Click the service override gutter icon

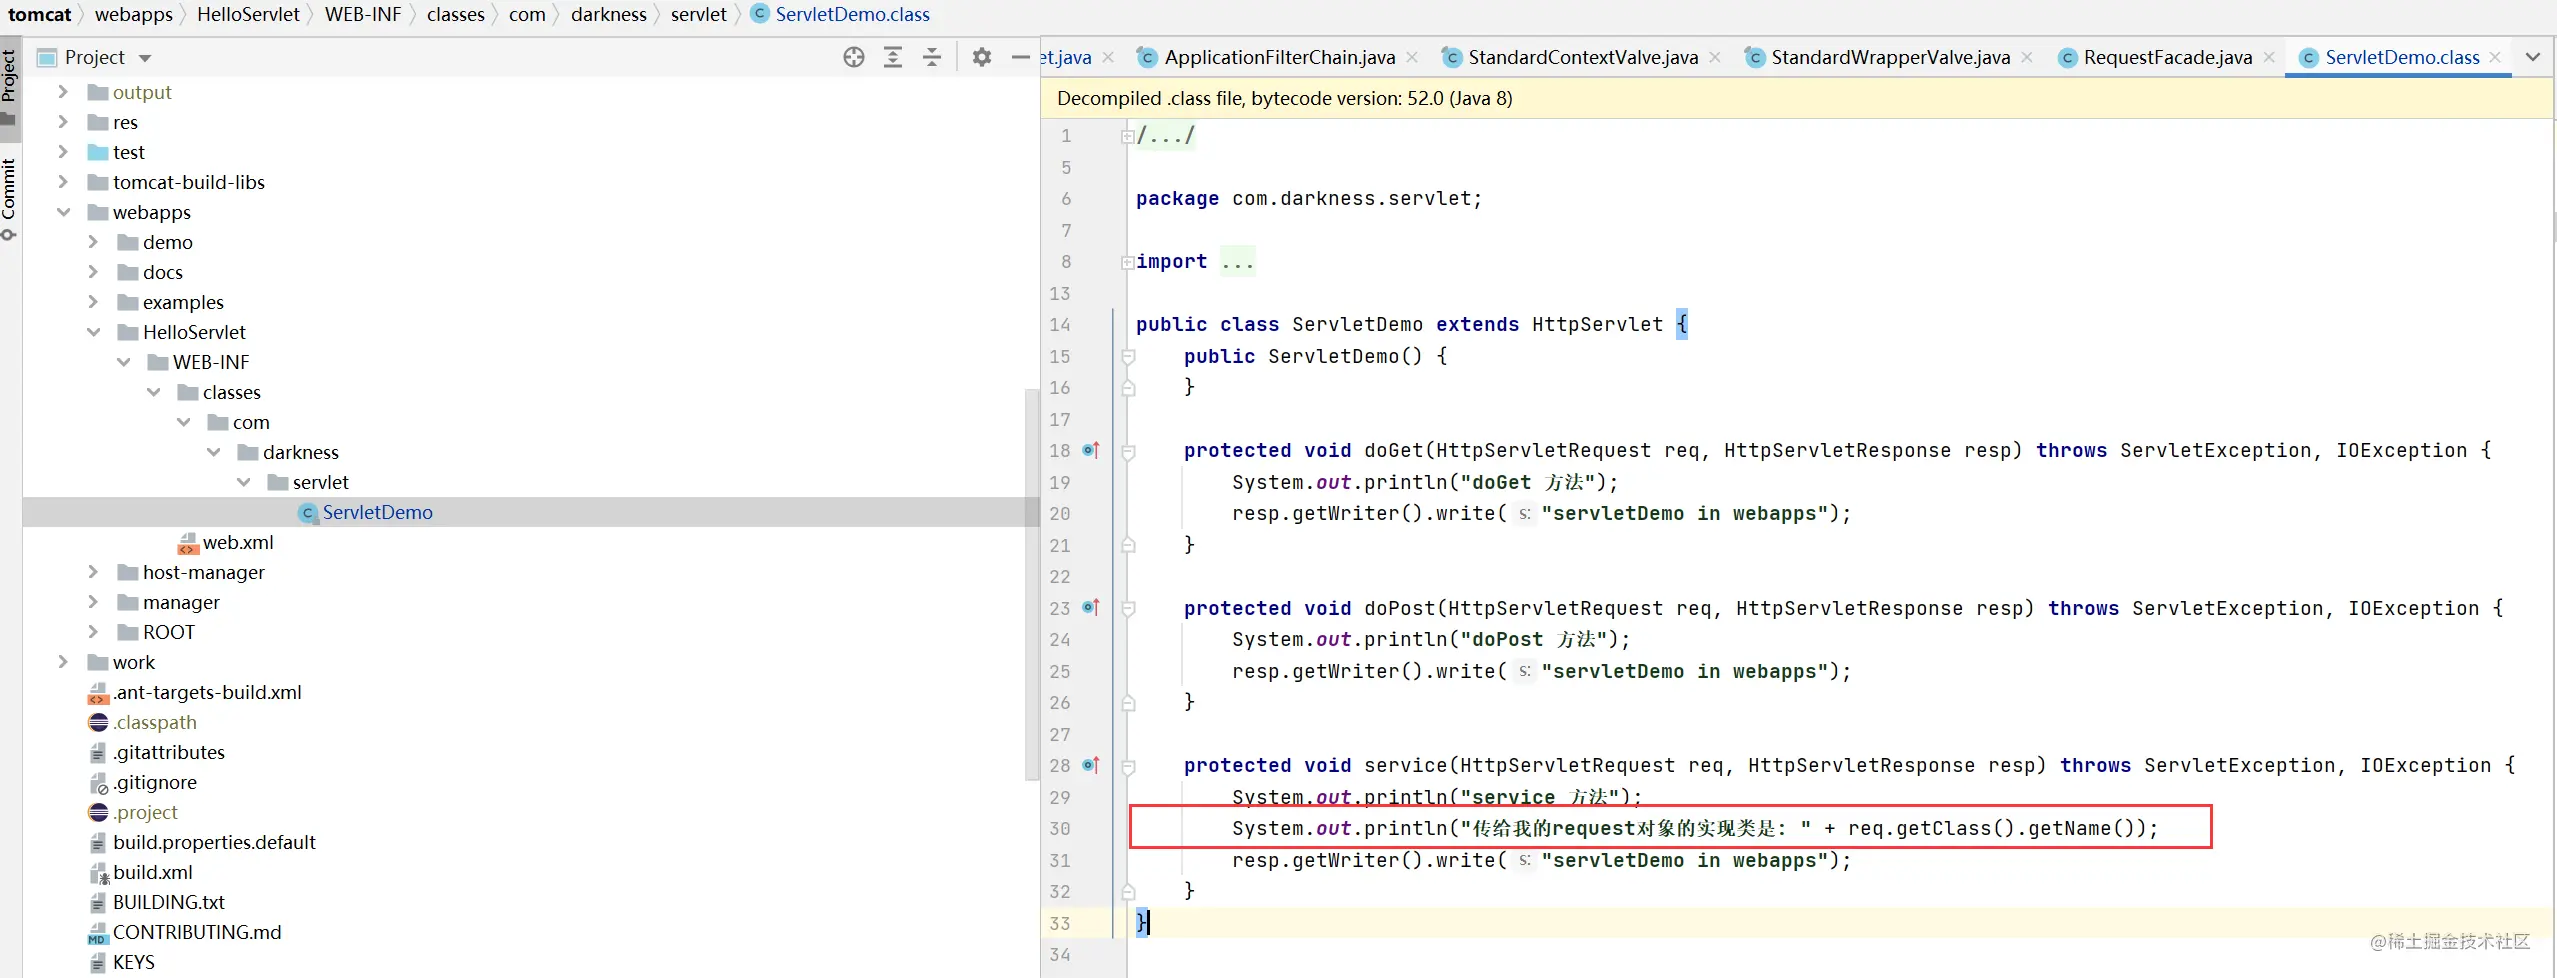coord(1091,765)
